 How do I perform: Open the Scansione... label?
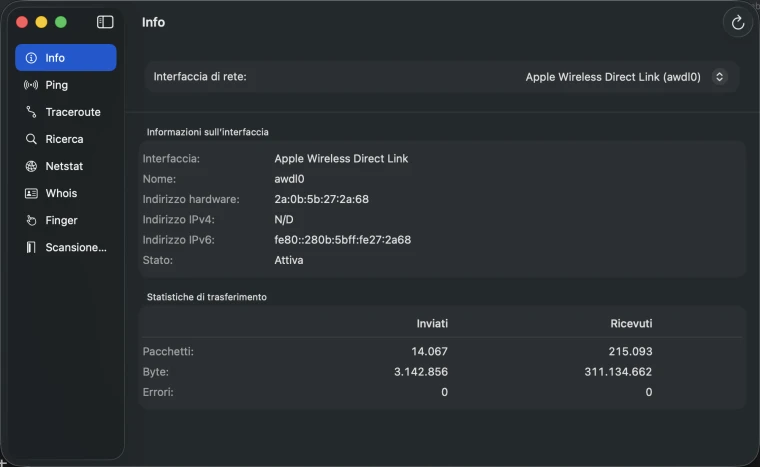[x=76, y=247]
